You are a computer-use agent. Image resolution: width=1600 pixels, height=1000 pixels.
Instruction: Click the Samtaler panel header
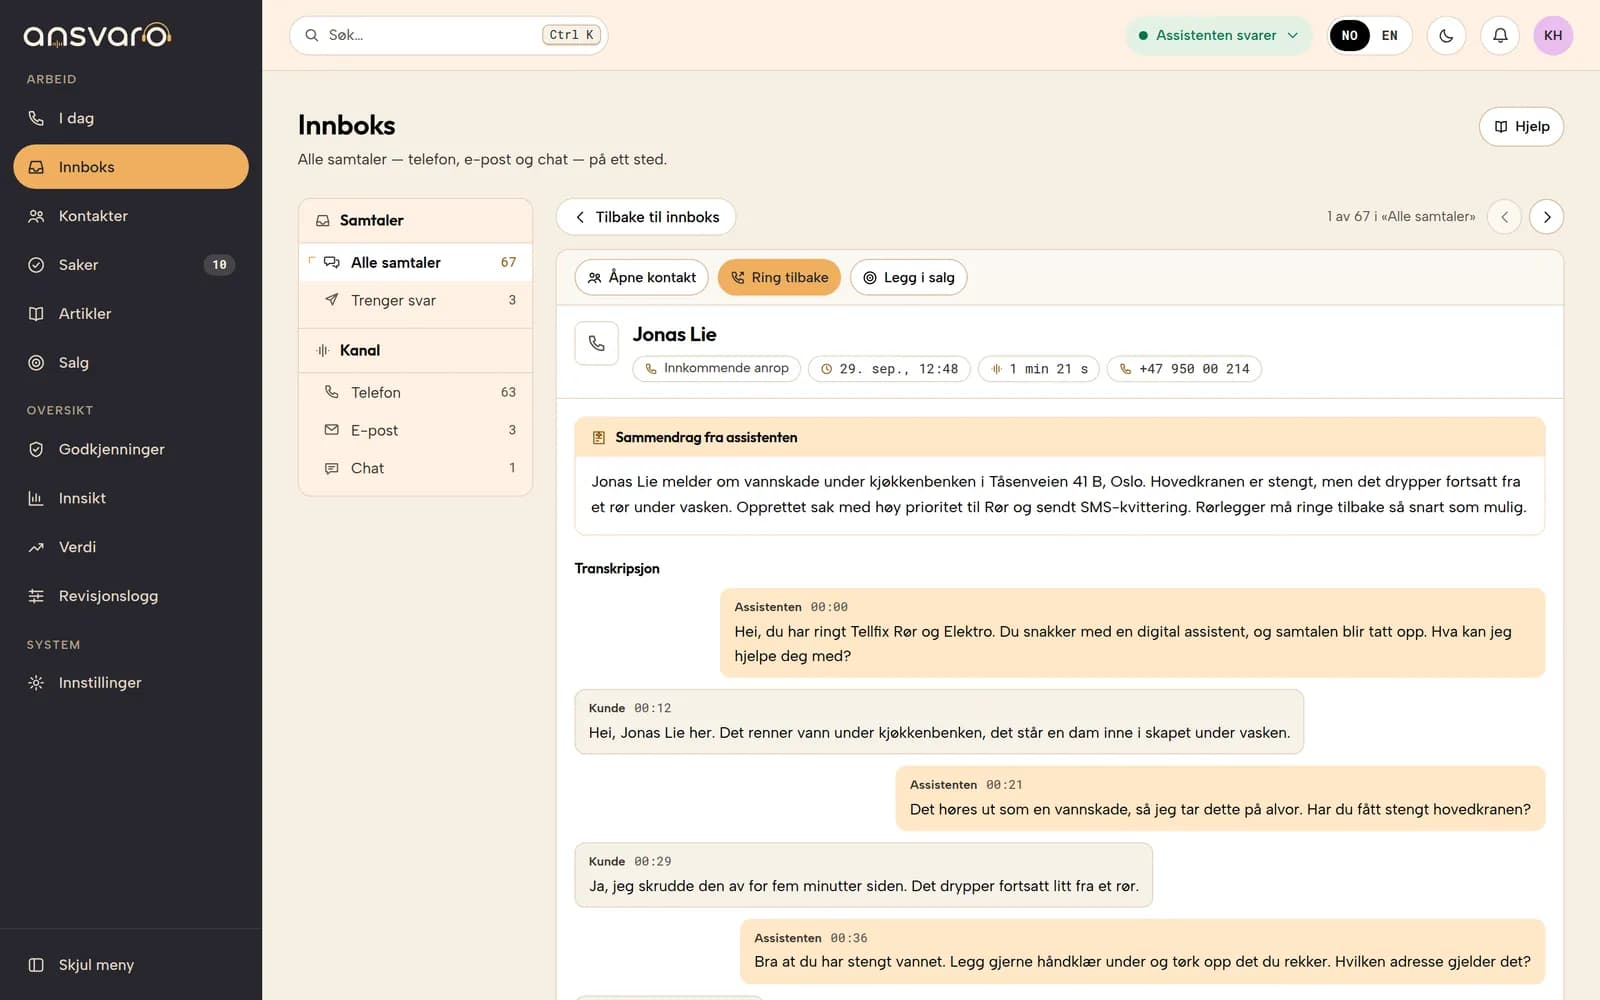[x=415, y=220]
